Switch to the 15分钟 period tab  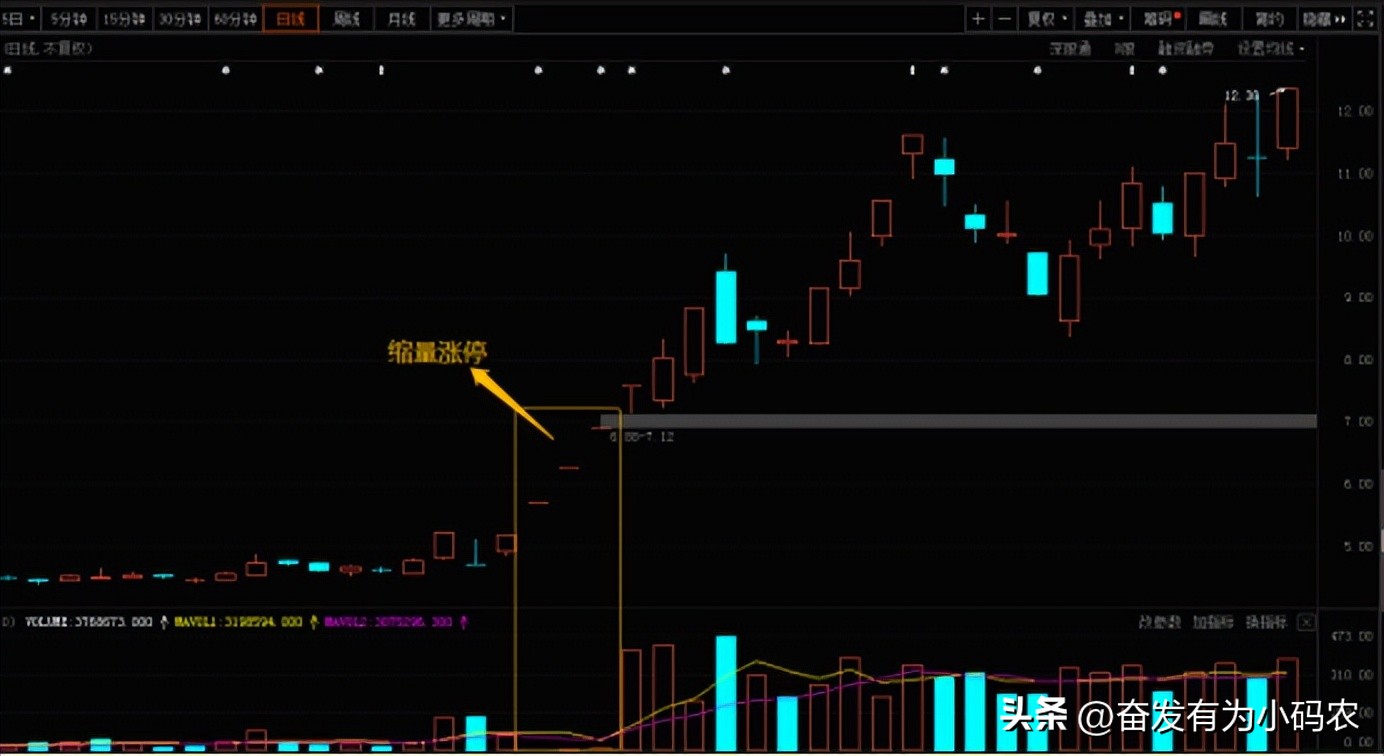point(123,18)
